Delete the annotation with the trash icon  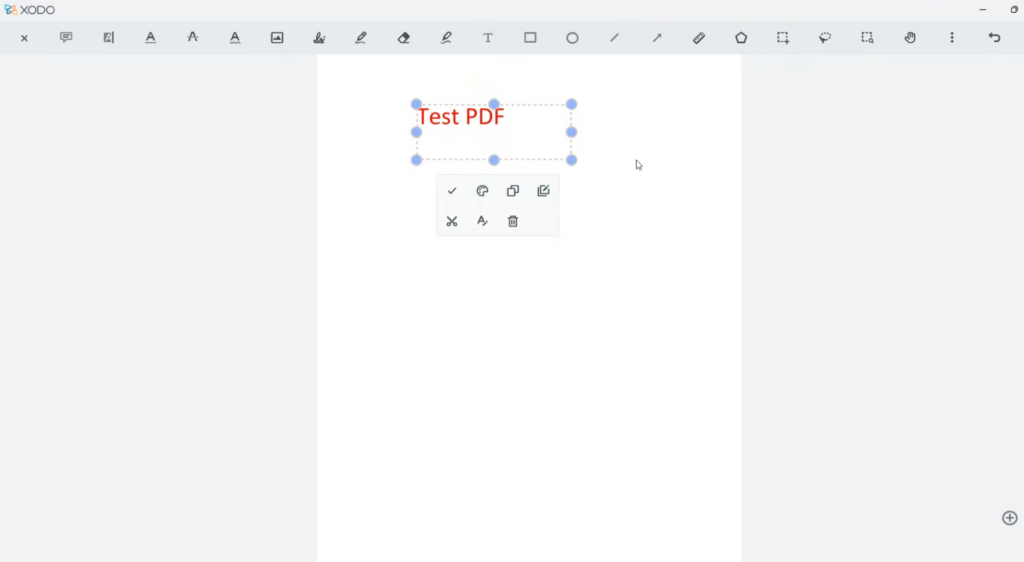tap(513, 221)
